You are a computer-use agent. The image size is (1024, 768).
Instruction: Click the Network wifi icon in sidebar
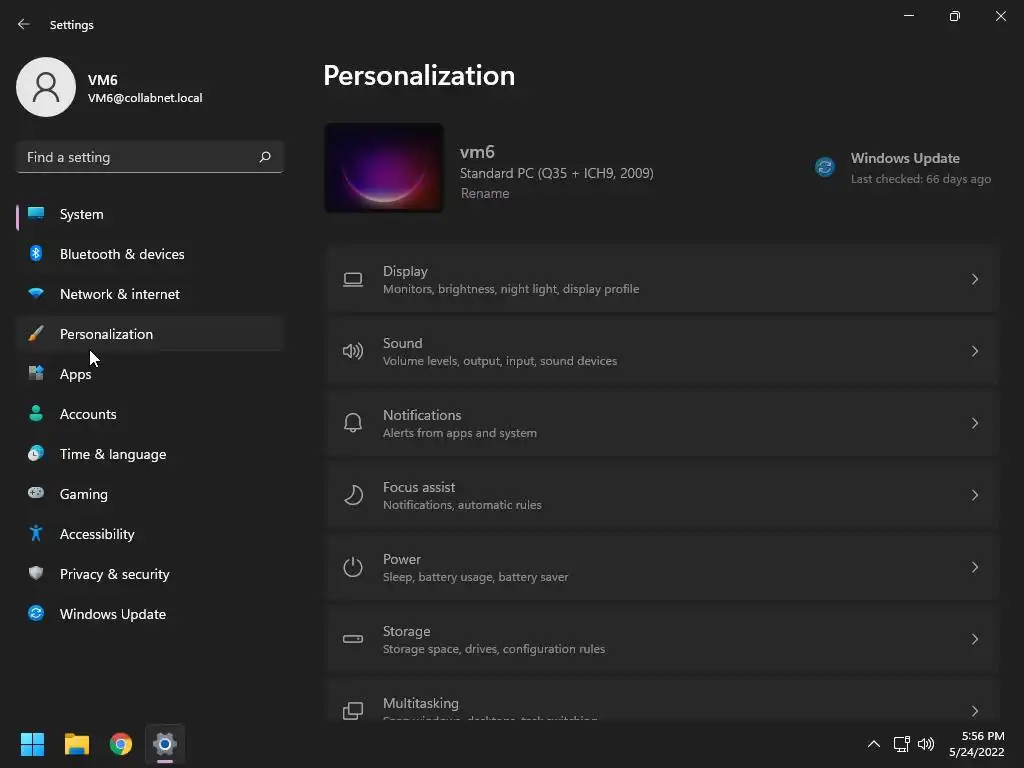tap(36, 293)
